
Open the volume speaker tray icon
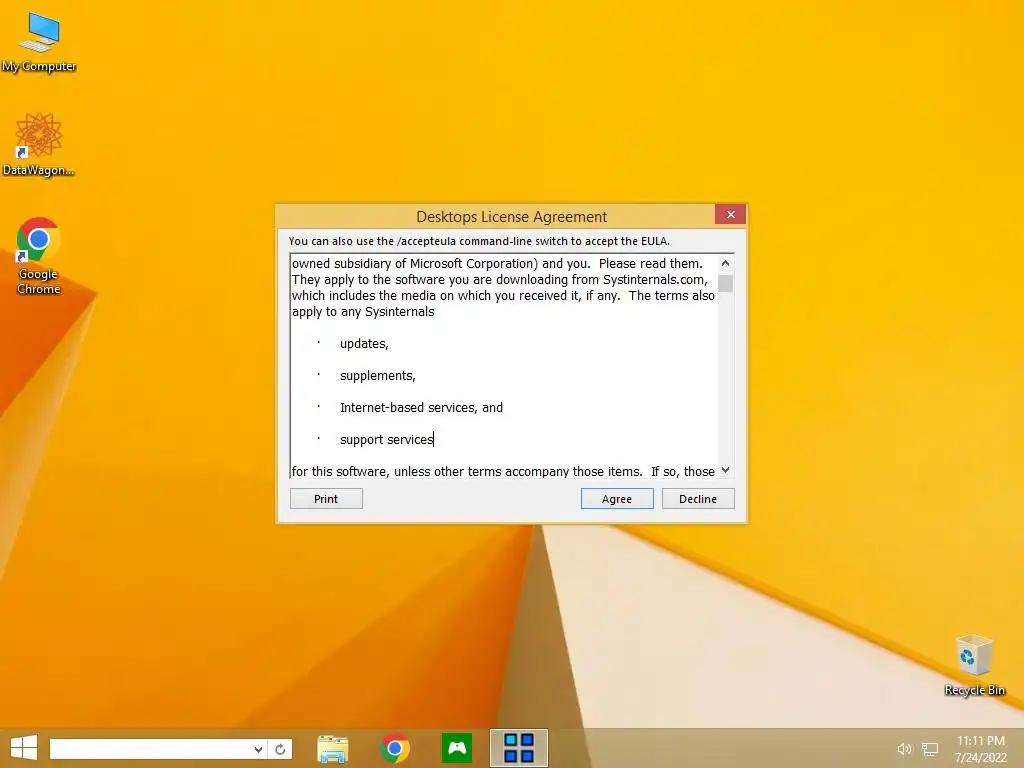point(904,749)
